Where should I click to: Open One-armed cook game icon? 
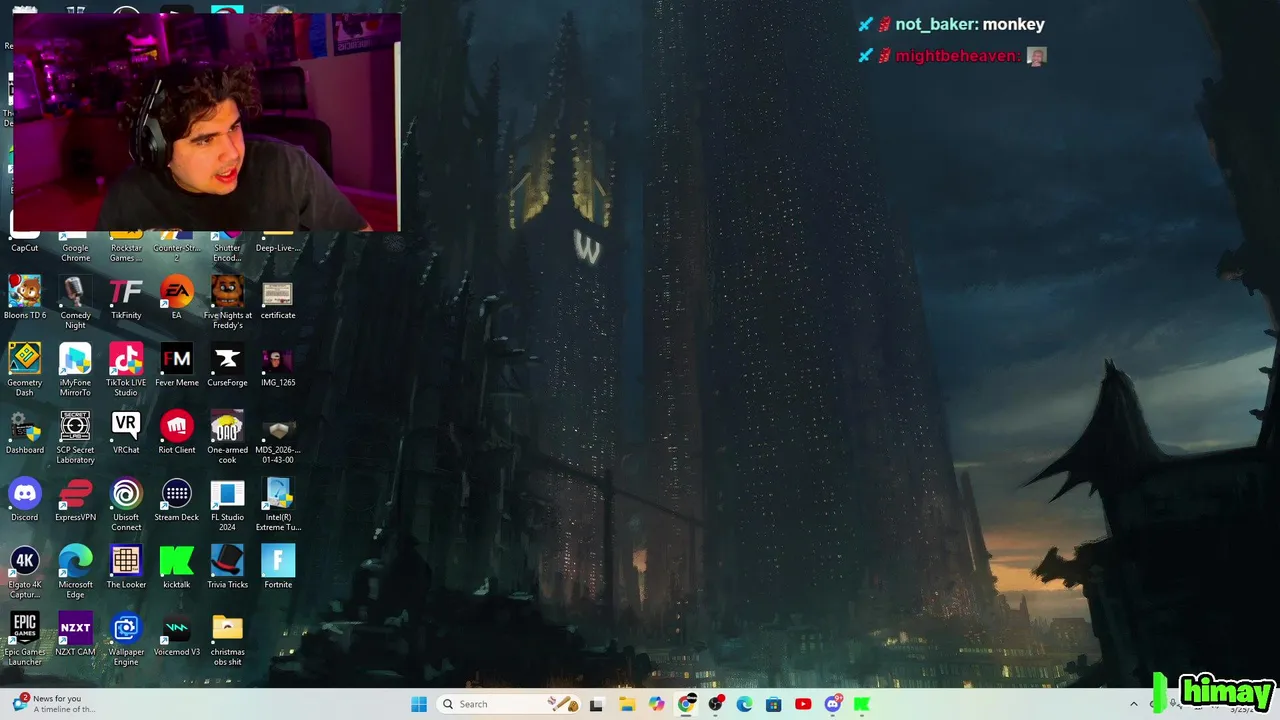pos(227,437)
